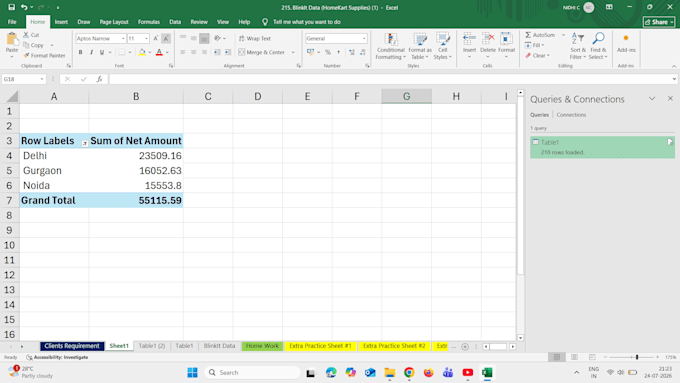Toggle Bottom Align in Alignment group
Viewport: 680px width, 383px height.
(204, 39)
